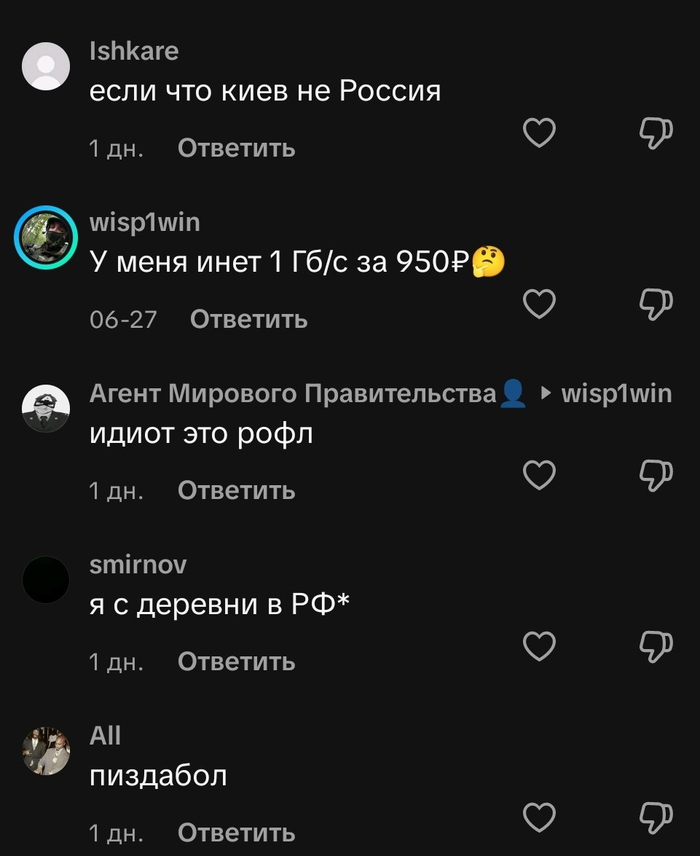
Task: Reply to All's comment via Ответить
Action: point(236,833)
